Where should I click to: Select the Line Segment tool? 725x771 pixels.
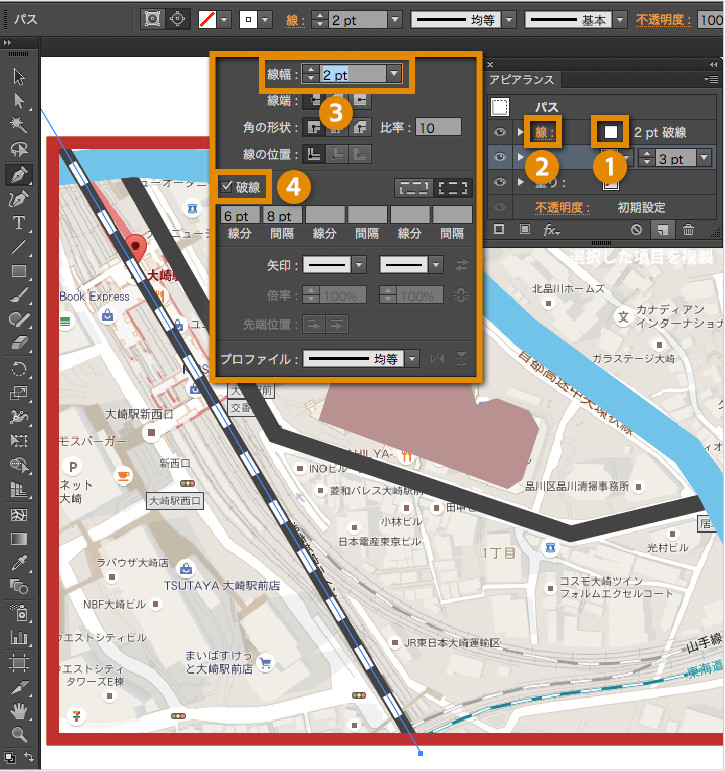pos(19,246)
